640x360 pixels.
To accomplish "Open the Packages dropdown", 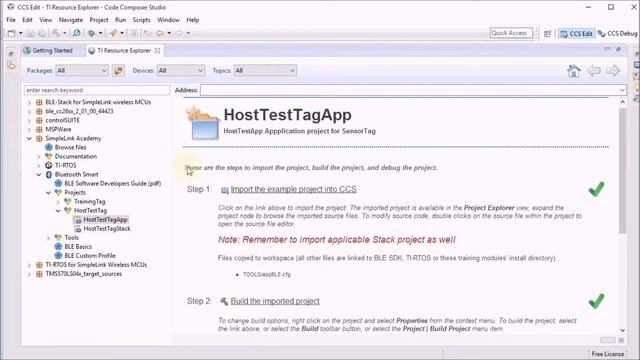I will pos(82,71).
